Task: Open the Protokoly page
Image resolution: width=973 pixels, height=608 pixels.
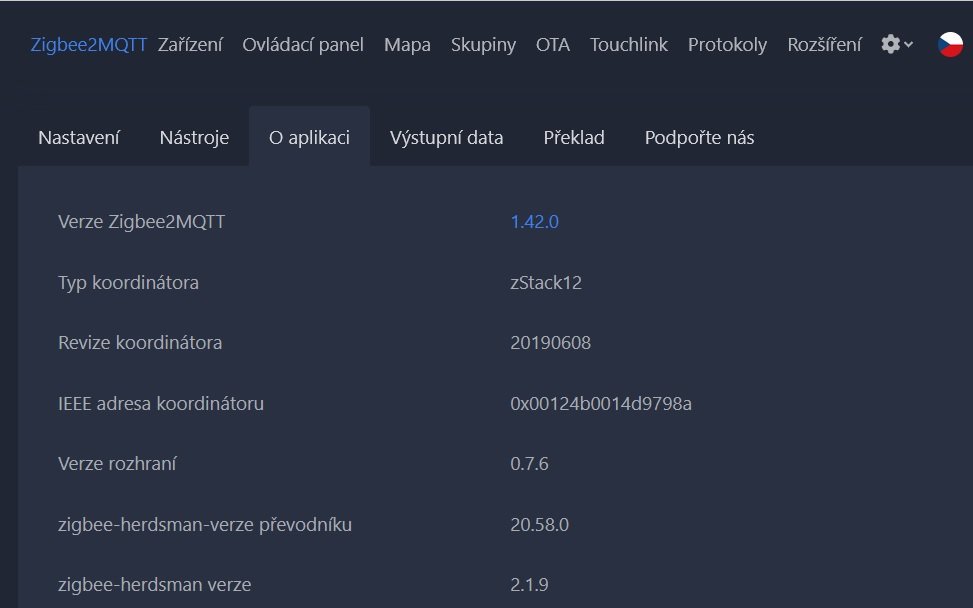Action: (x=727, y=45)
